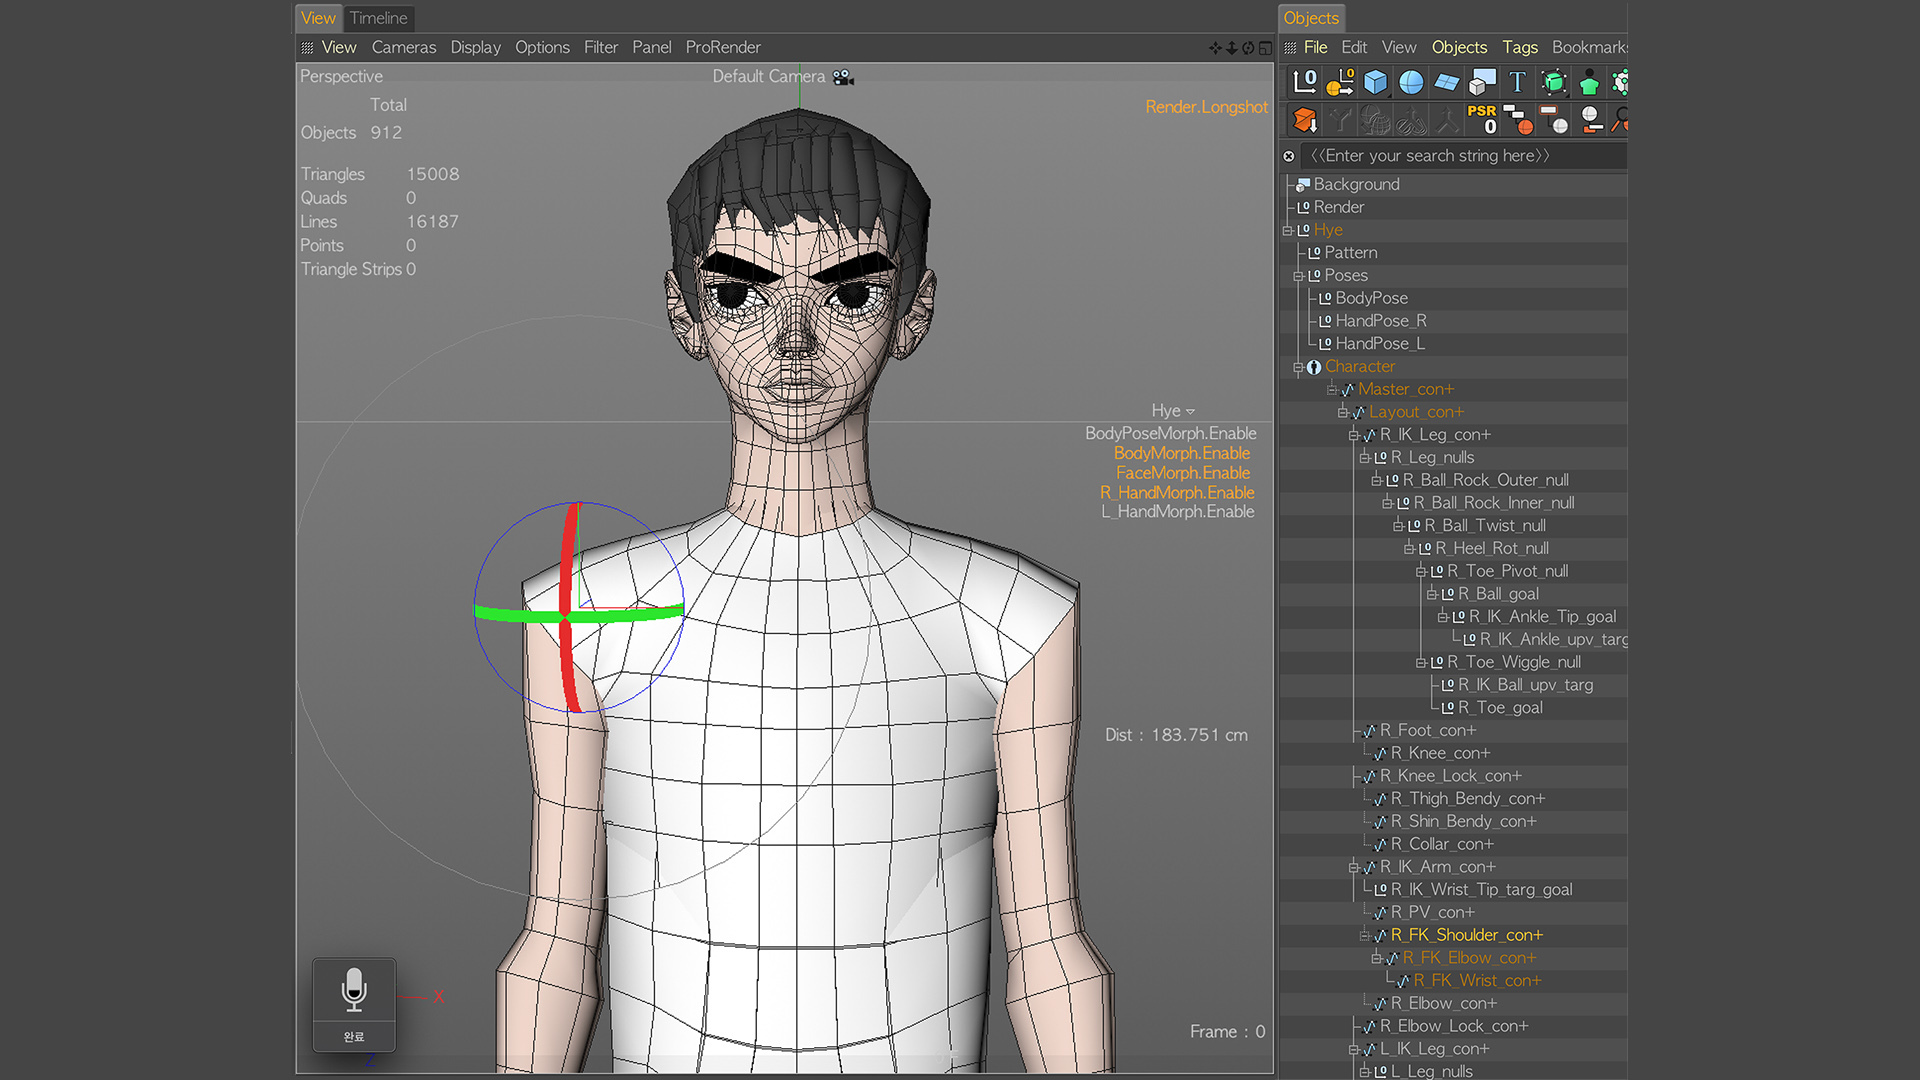The image size is (1920, 1080).
Task: Click the PSR 0 reset icon
Action: [1481, 120]
